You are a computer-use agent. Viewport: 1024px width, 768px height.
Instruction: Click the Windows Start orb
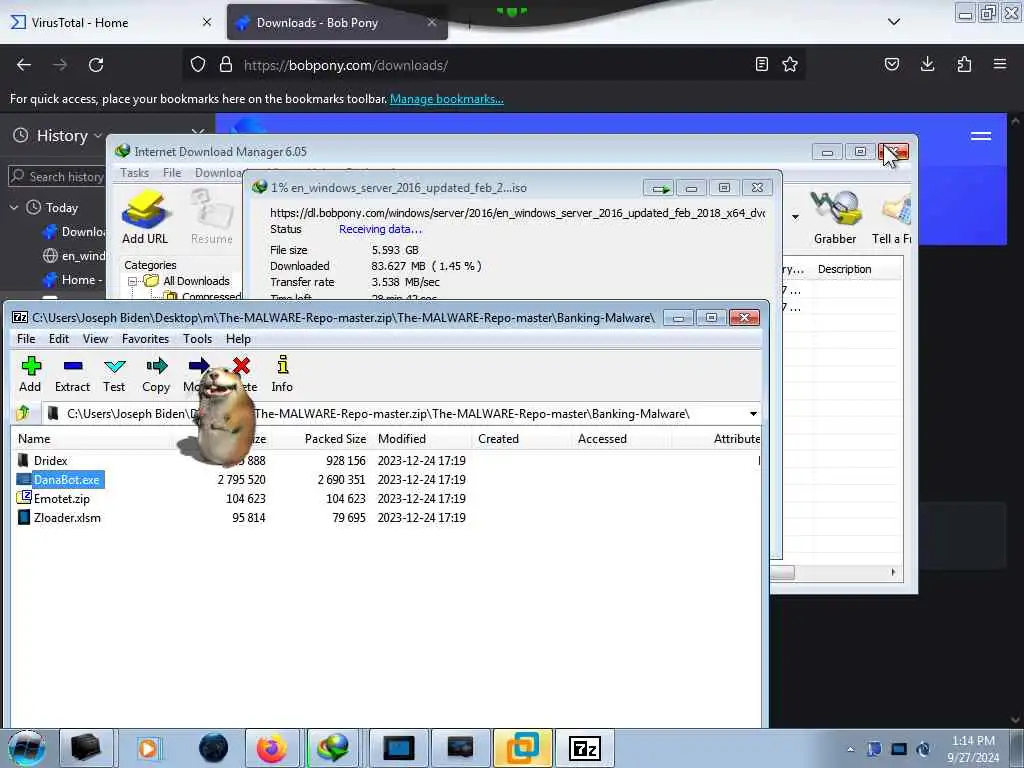pyautogui.click(x=26, y=748)
